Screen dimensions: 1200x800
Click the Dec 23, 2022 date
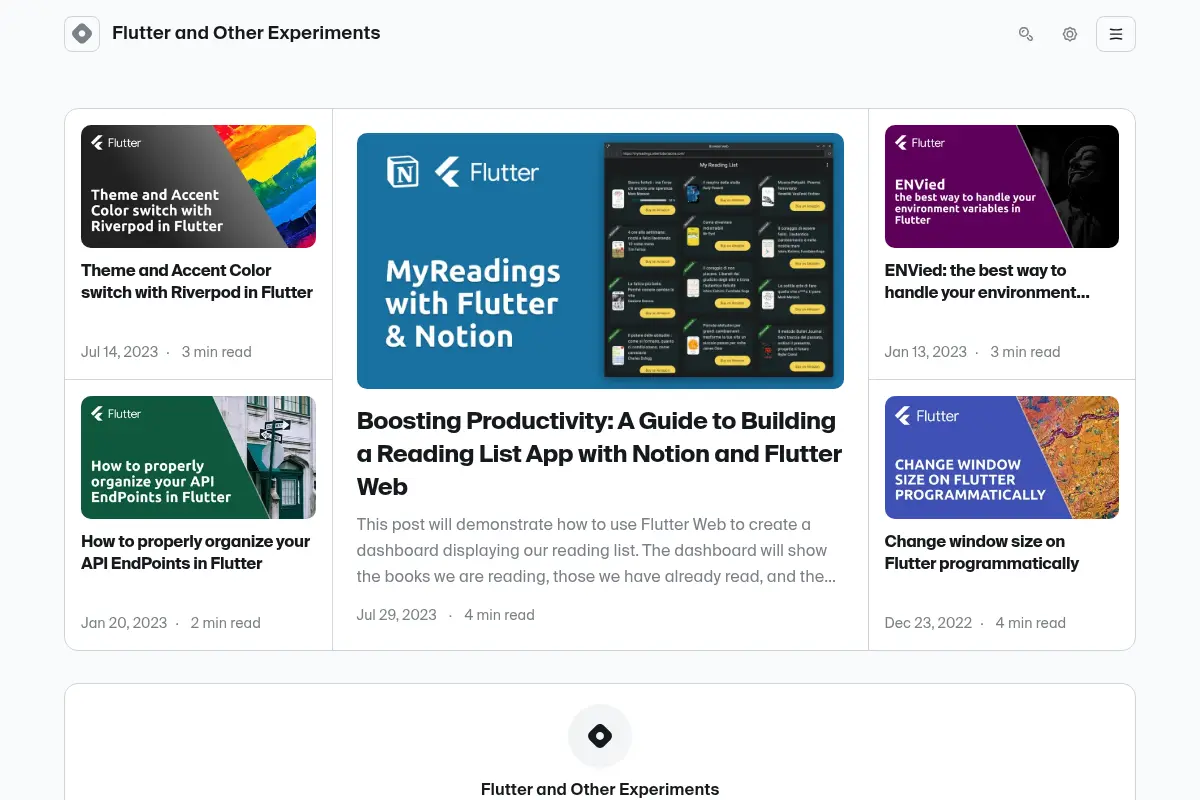pos(928,623)
